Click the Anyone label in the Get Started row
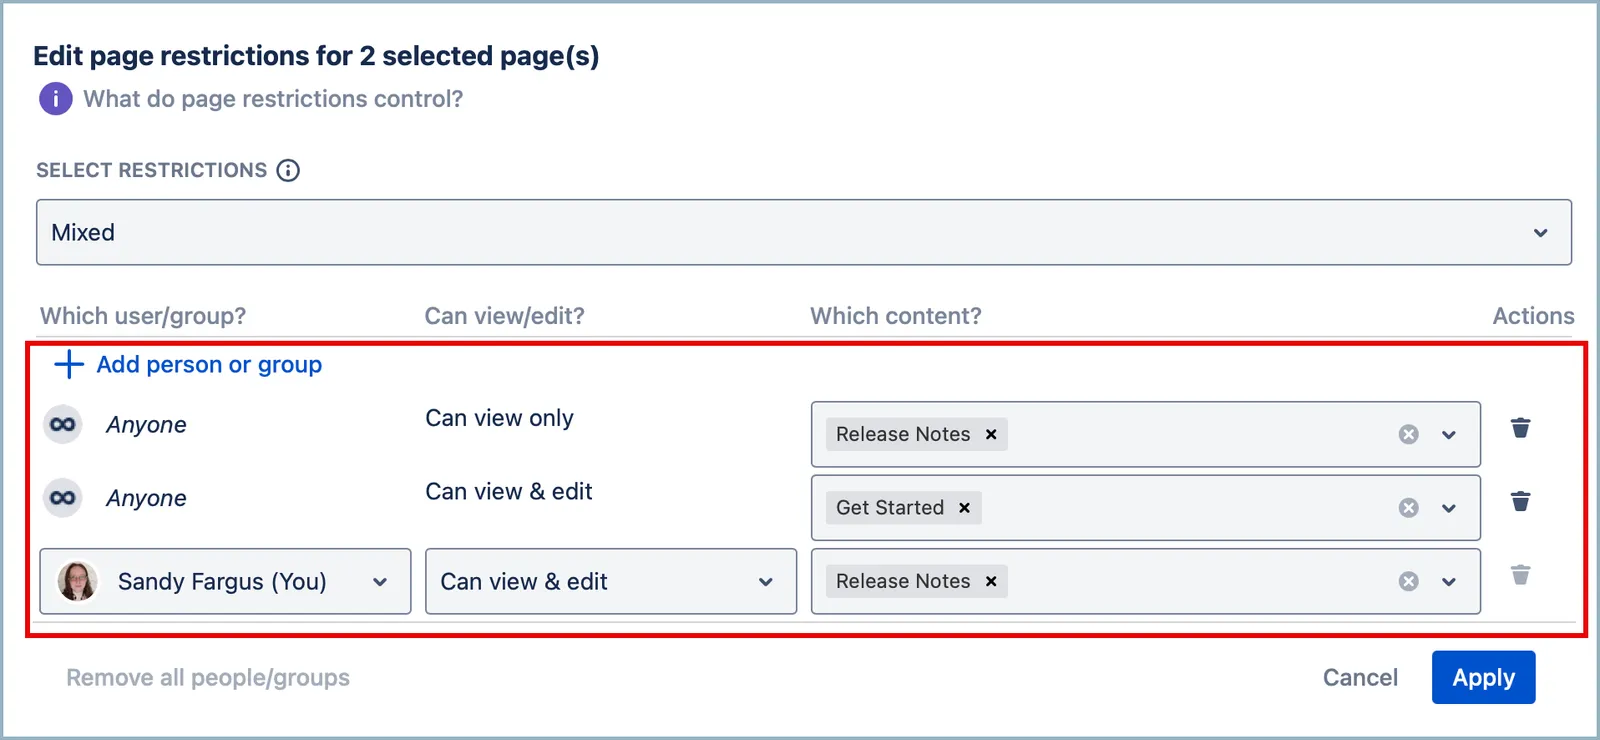This screenshot has width=1600, height=740. (x=146, y=498)
